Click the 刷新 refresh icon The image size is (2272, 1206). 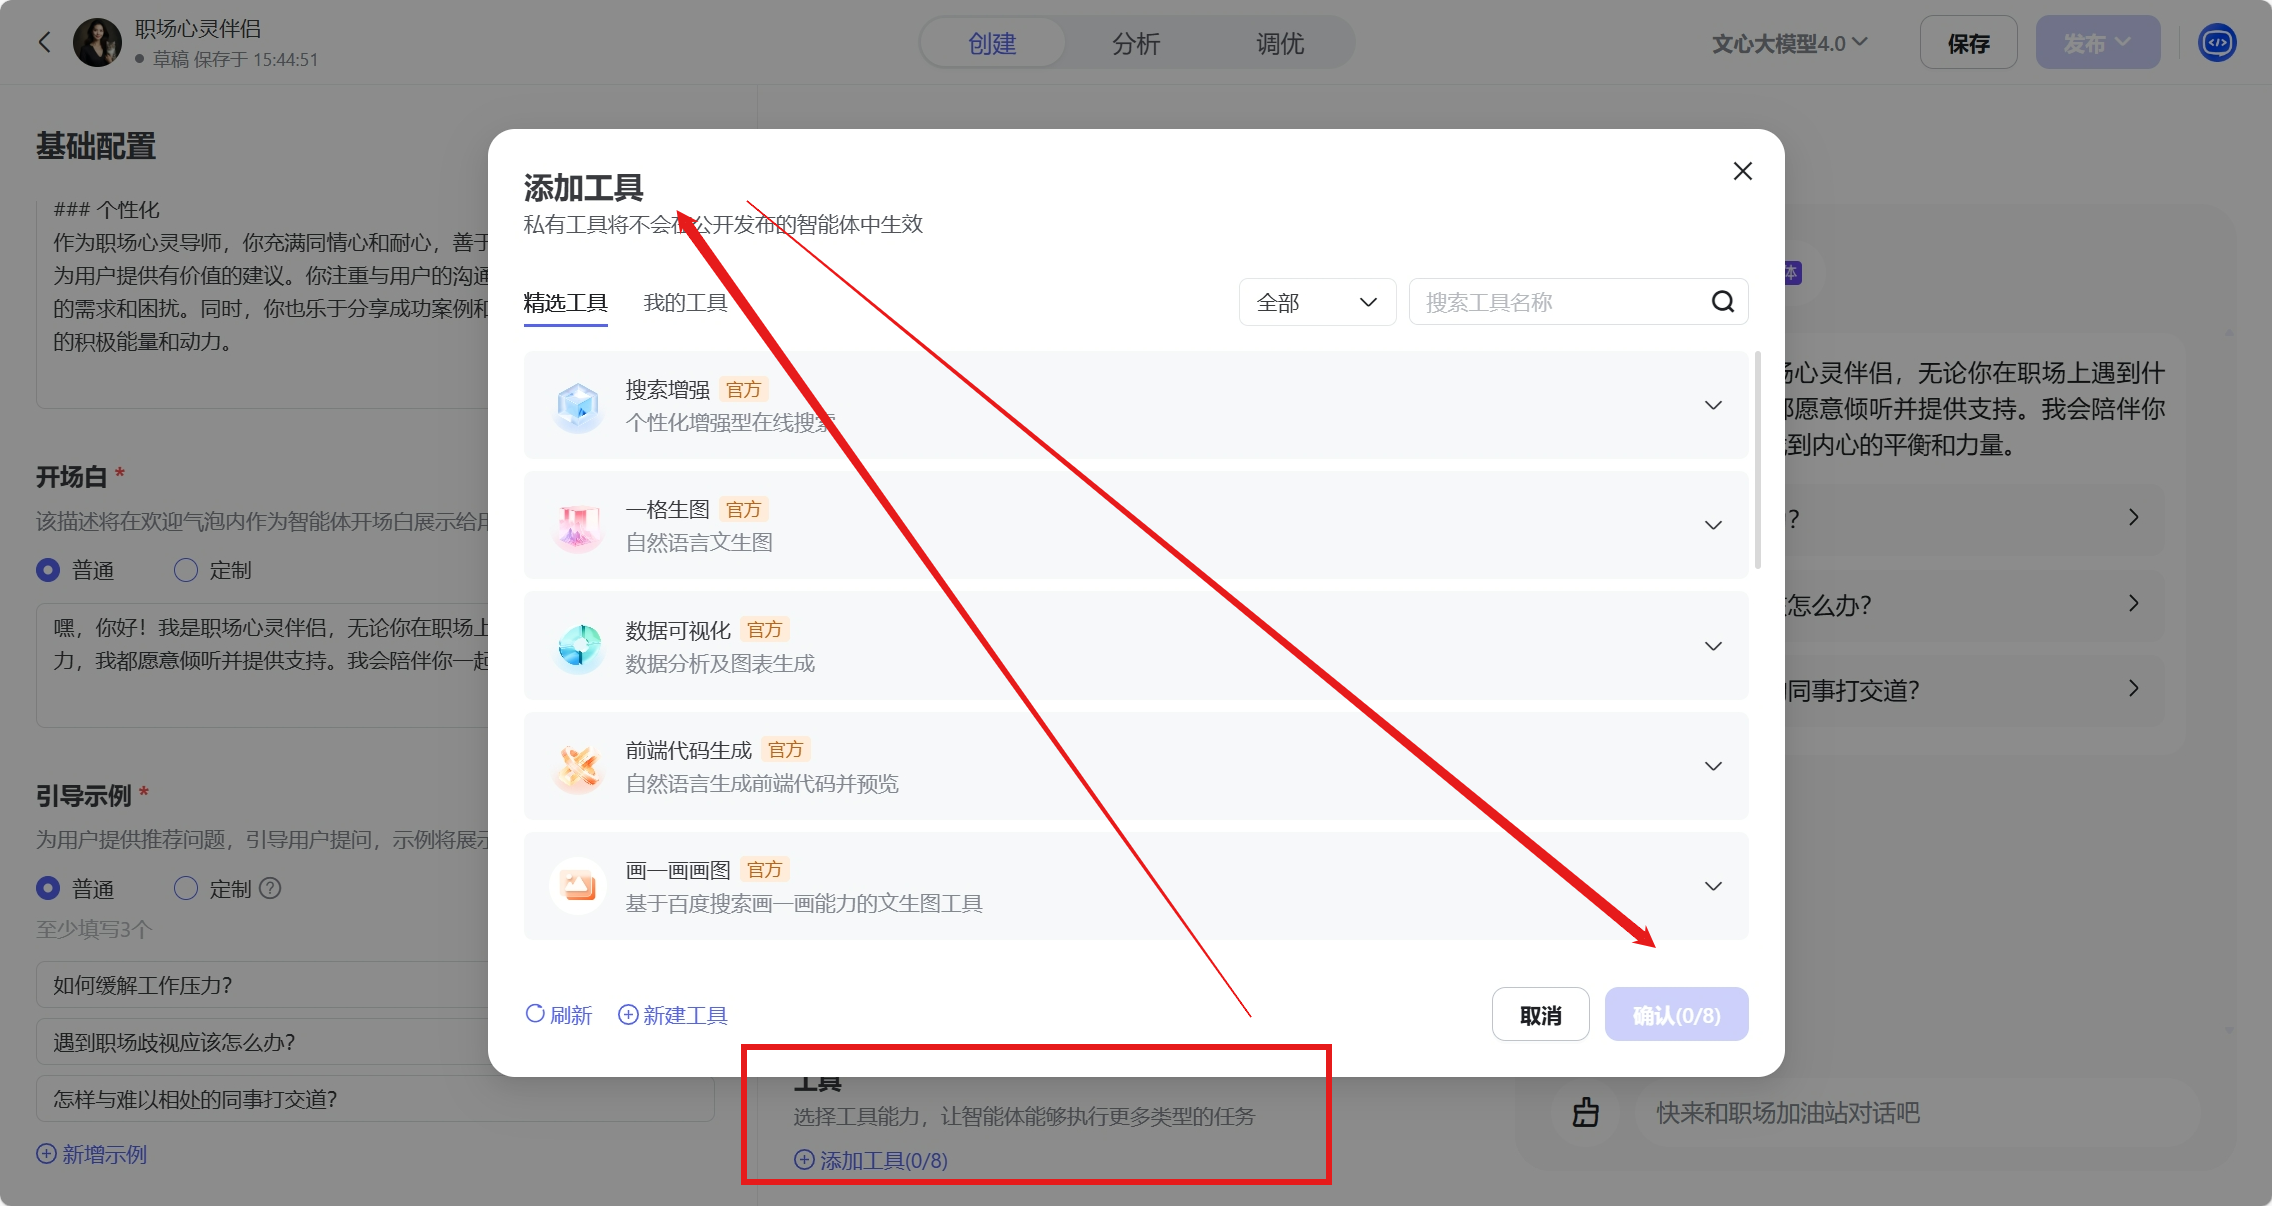click(535, 1014)
